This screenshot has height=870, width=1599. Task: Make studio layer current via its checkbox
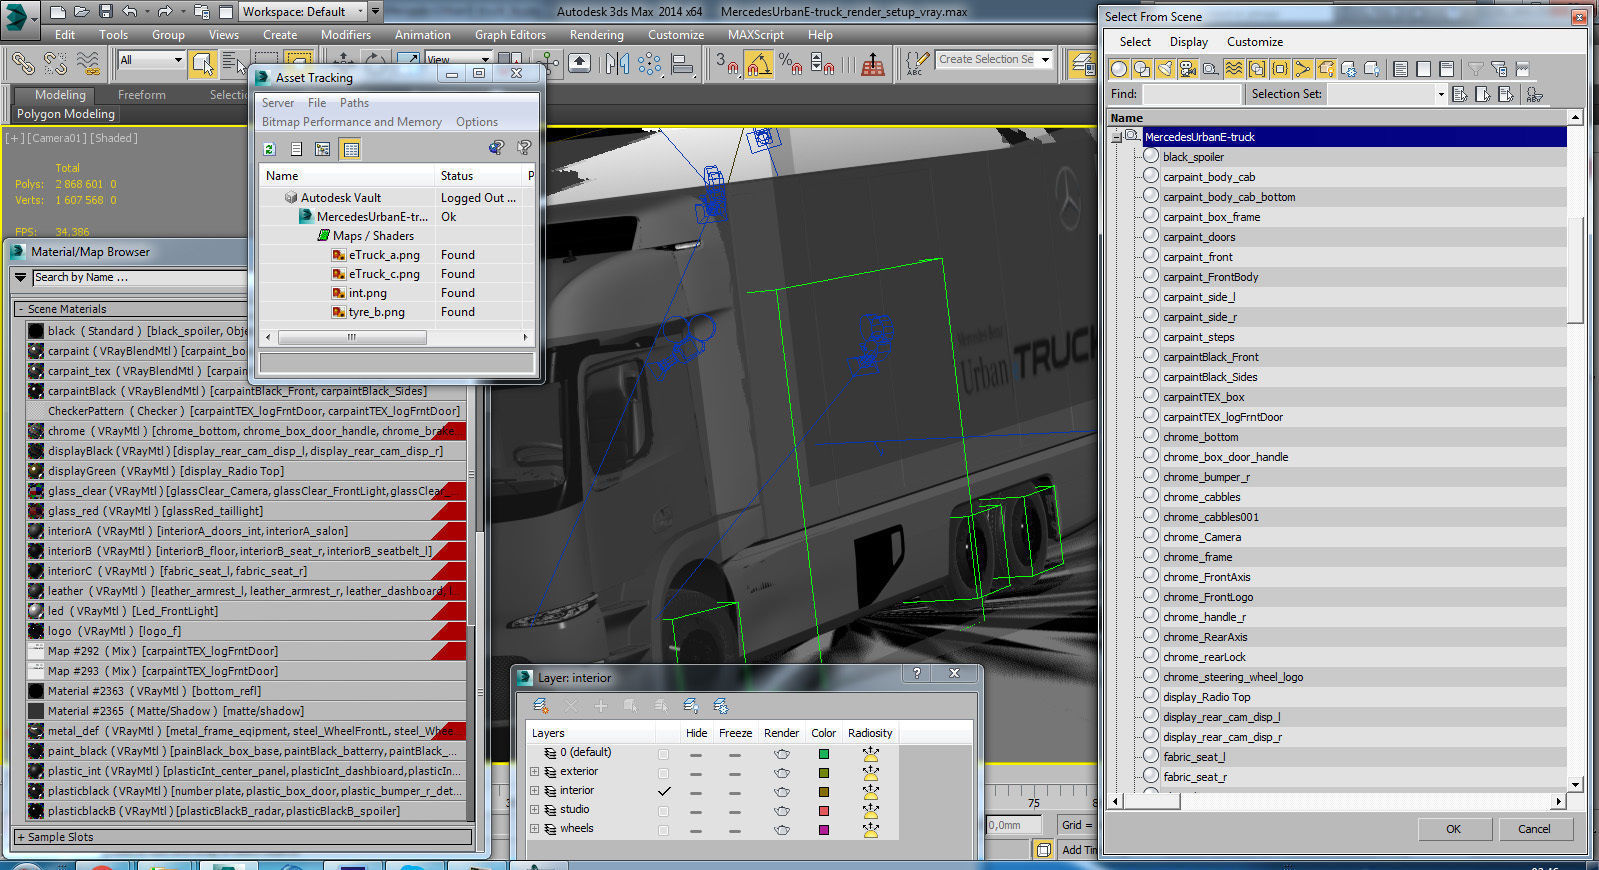pos(663,810)
